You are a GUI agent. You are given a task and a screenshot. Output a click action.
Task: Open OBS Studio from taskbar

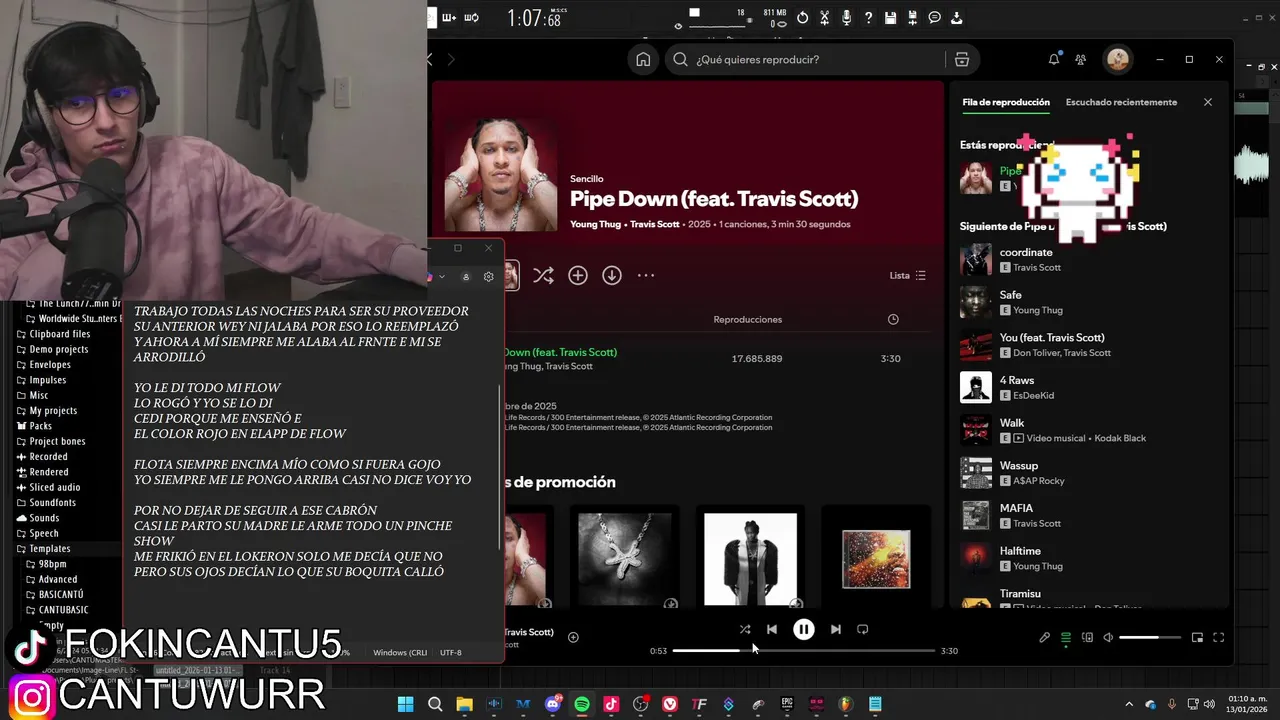point(641,704)
